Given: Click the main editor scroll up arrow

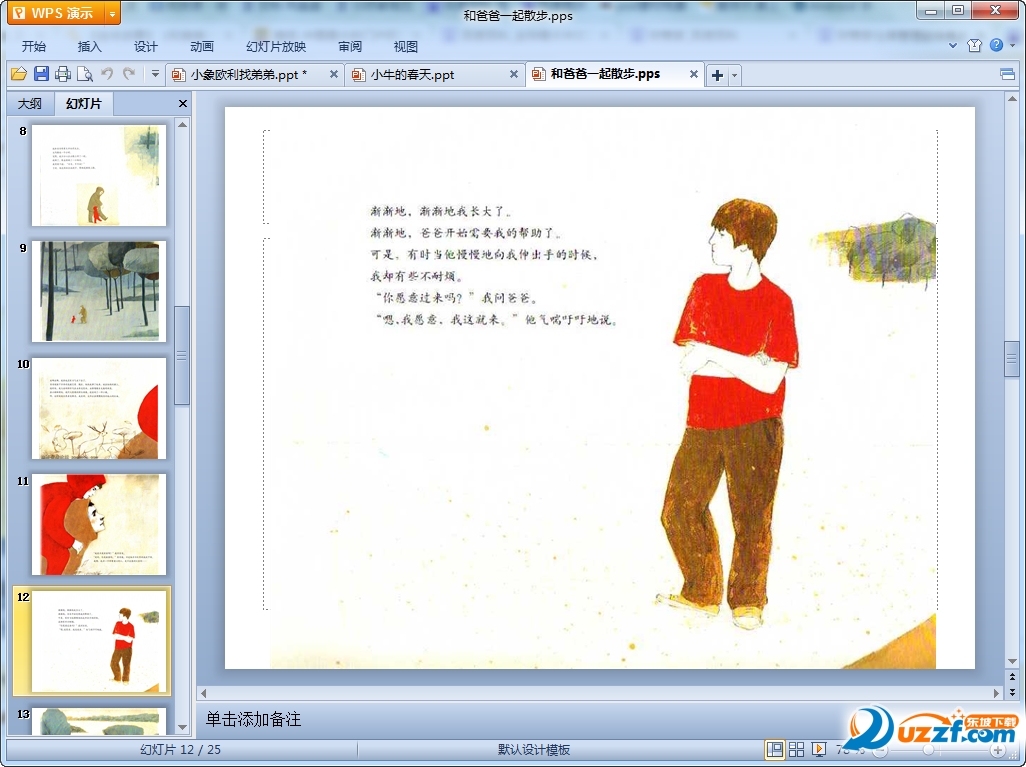Looking at the screenshot, I should click(1012, 99).
